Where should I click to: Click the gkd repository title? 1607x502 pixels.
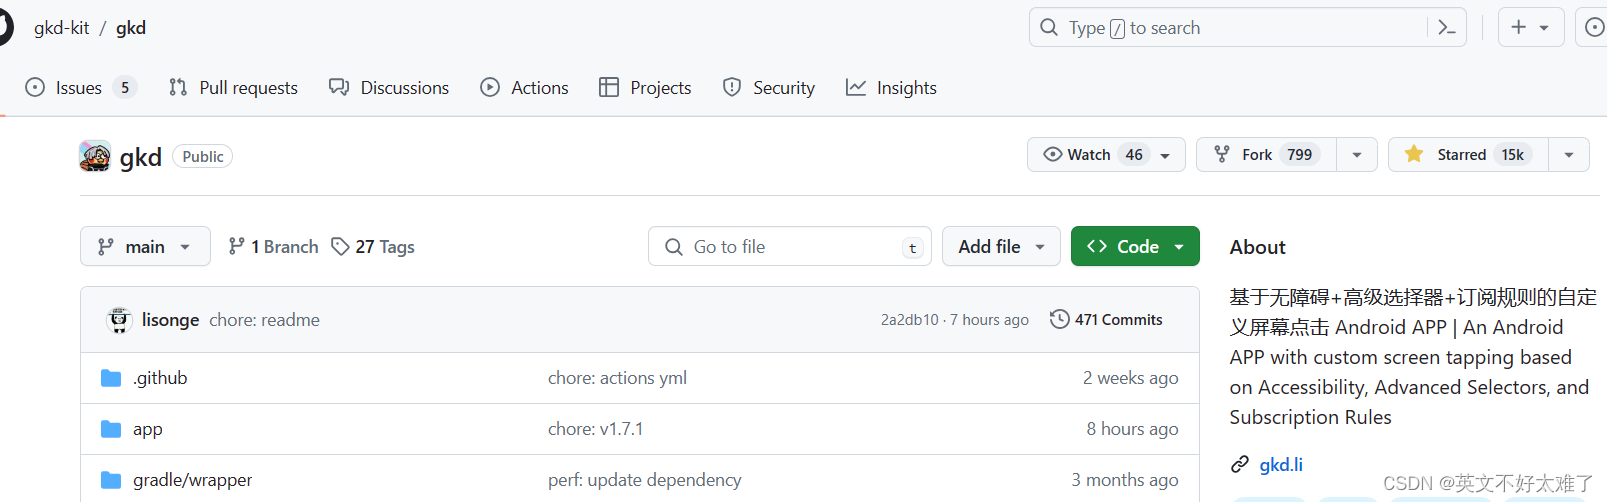[x=141, y=157]
